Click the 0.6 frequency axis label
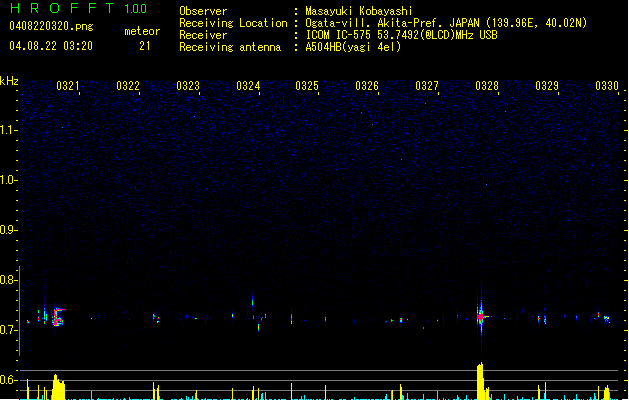629x400 pixels. tap(7, 380)
